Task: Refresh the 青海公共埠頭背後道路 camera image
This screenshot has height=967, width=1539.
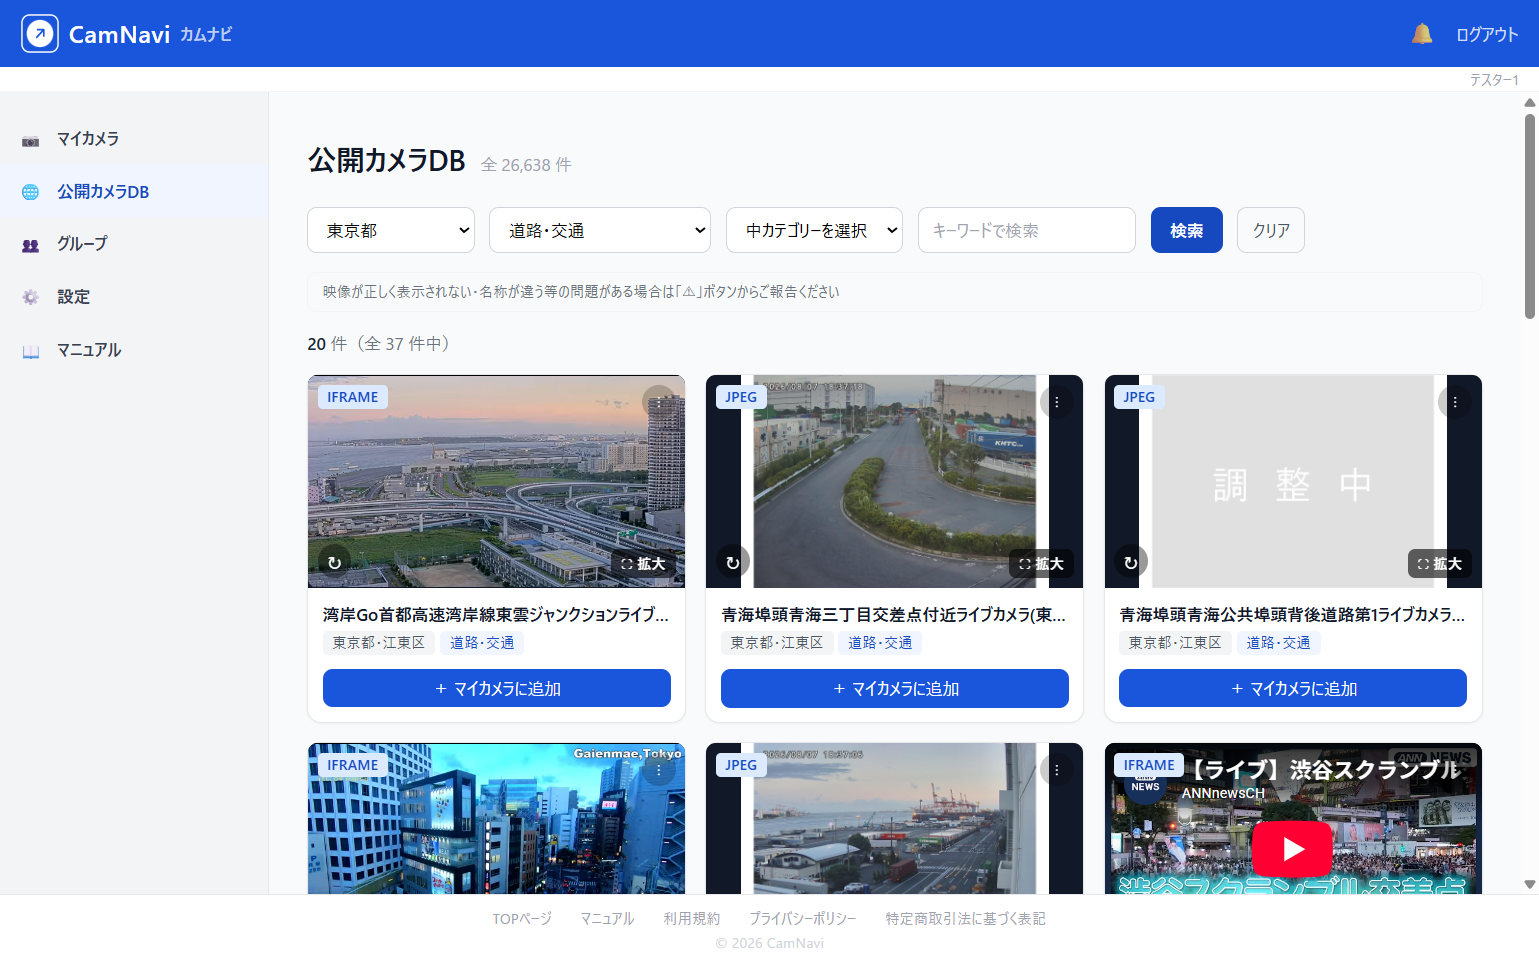Action: [x=1130, y=563]
